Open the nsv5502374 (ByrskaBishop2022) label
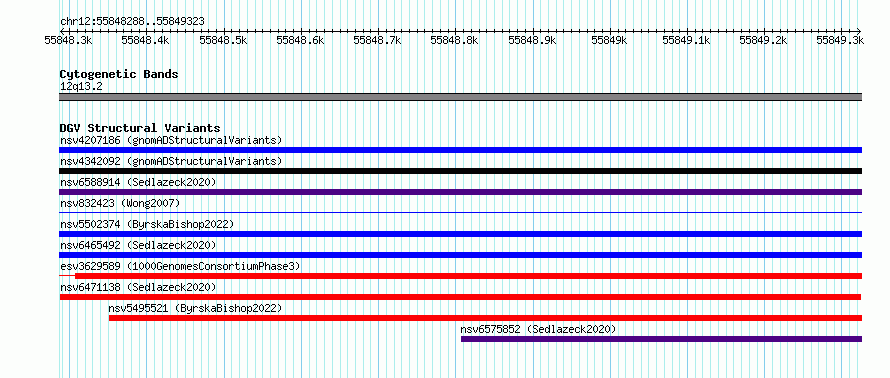 click(146, 224)
